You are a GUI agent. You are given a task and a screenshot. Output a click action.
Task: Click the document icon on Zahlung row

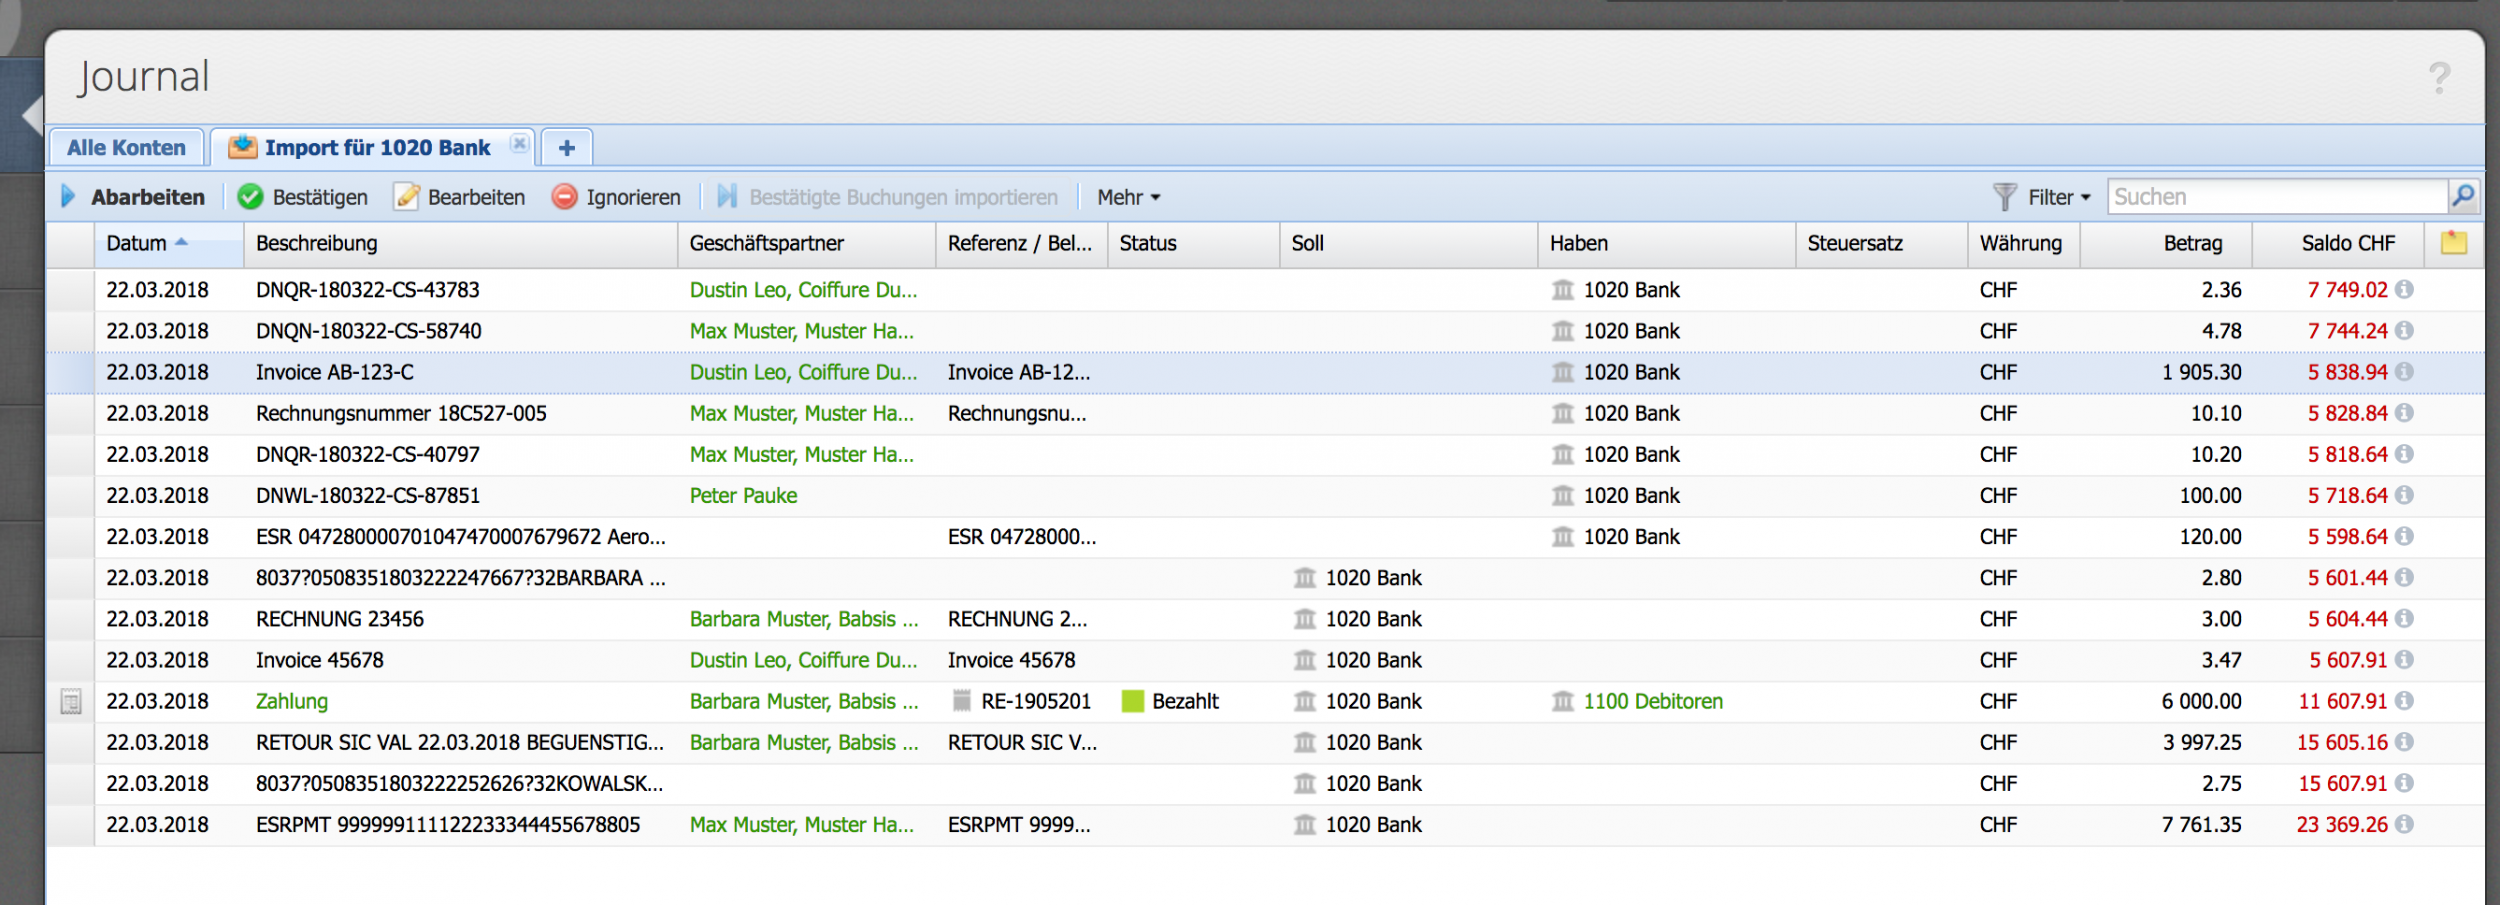coord(71,702)
